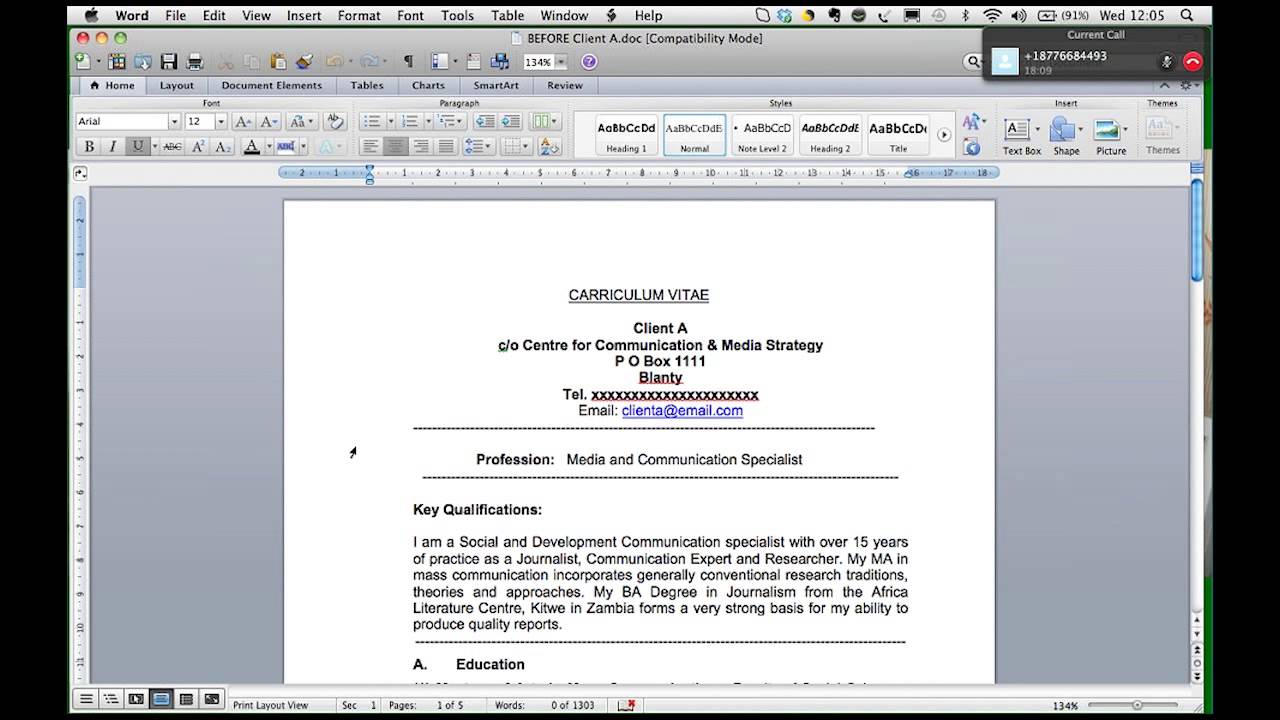Click Increase Indent icon
1280x720 pixels.
[x=510, y=121]
